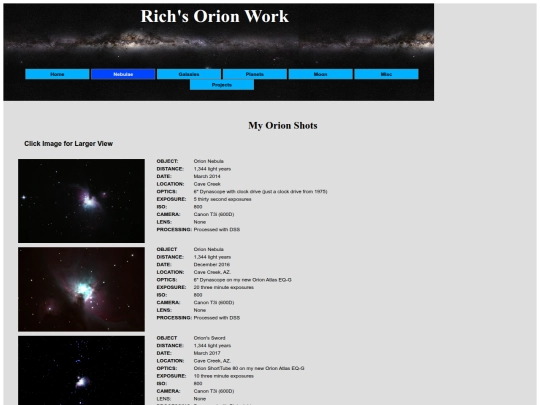Enlarge the March 2014 Orion Nebula image
The image size is (540, 405).
(x=81, y=201)
